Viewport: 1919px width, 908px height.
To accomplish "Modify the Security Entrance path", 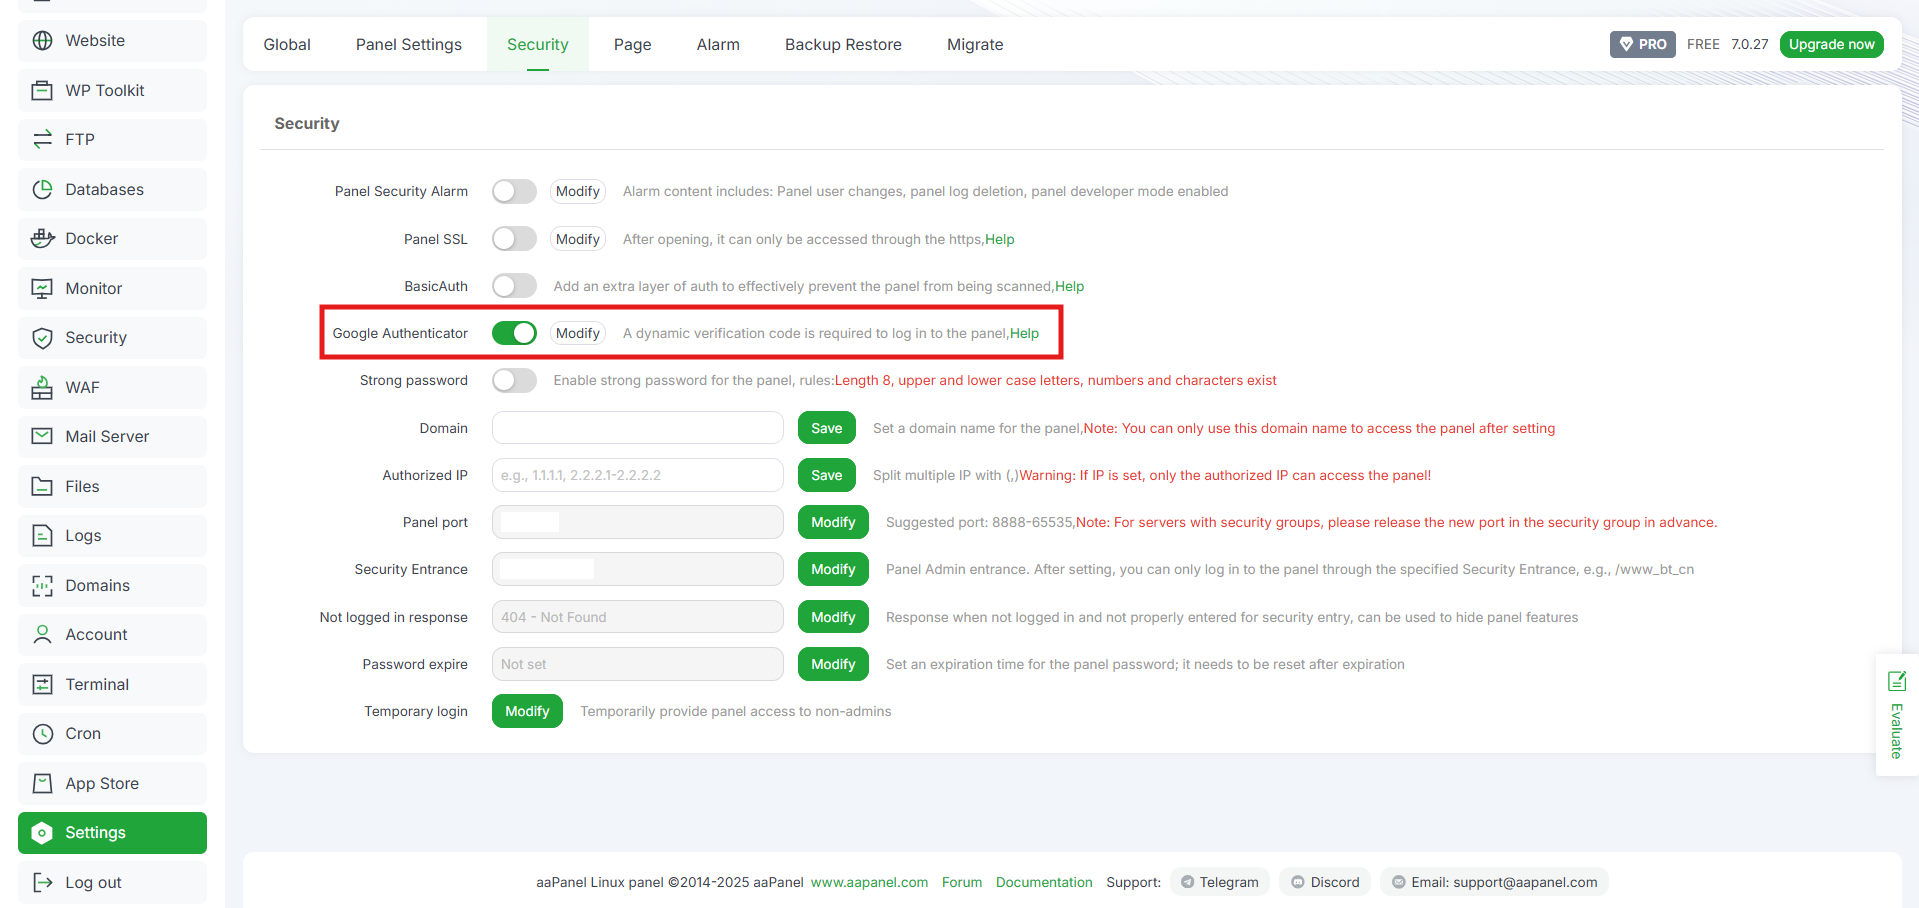I will pyautogui.click(x=833, y=569).
